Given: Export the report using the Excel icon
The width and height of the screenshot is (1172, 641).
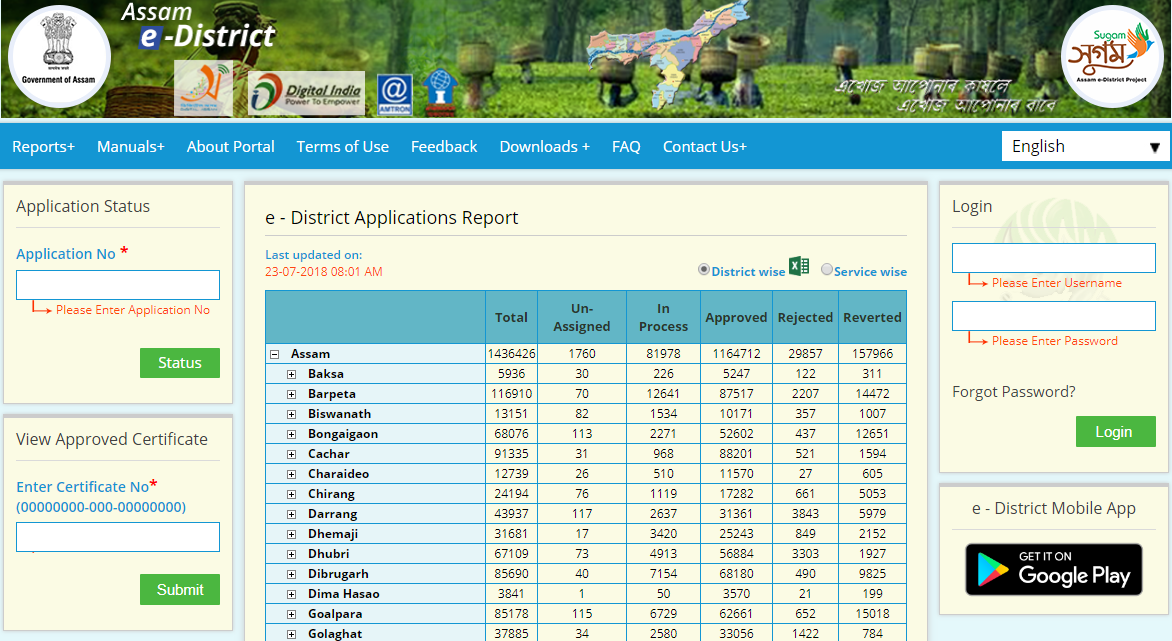Looking at the screenshot, I should click(x=798, y=266).
